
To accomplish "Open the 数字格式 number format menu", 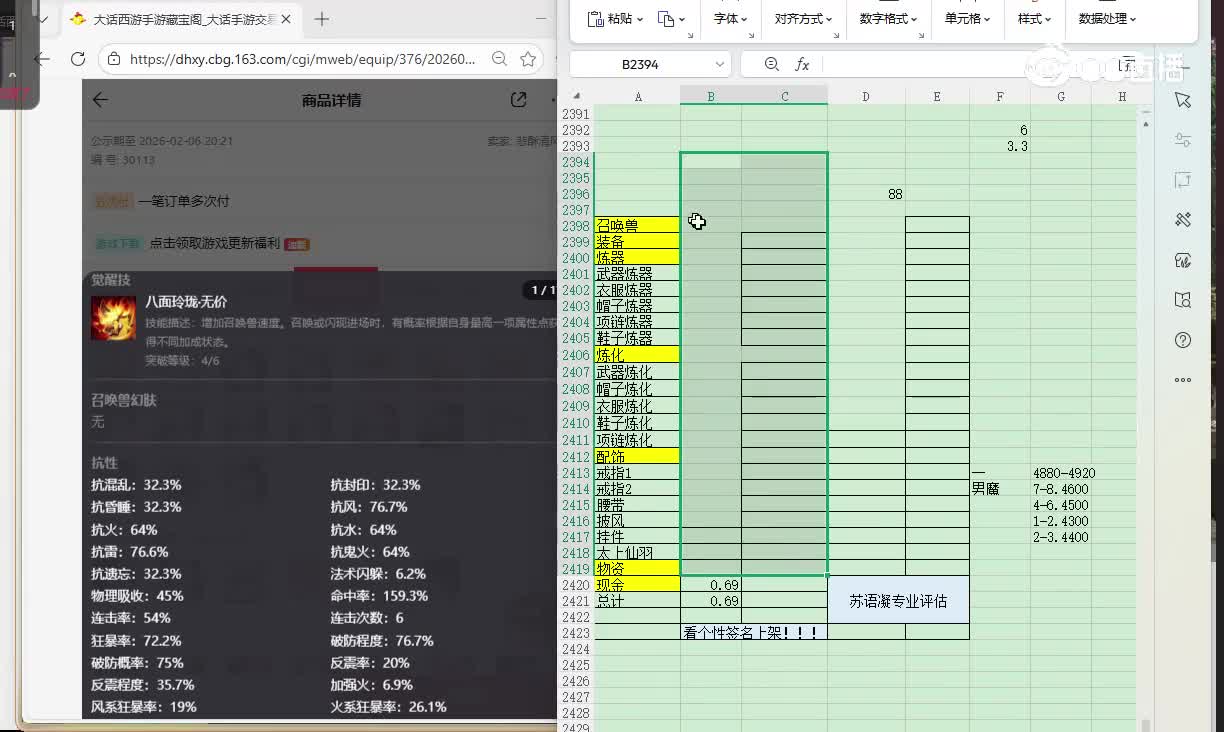I will (888, 19).
